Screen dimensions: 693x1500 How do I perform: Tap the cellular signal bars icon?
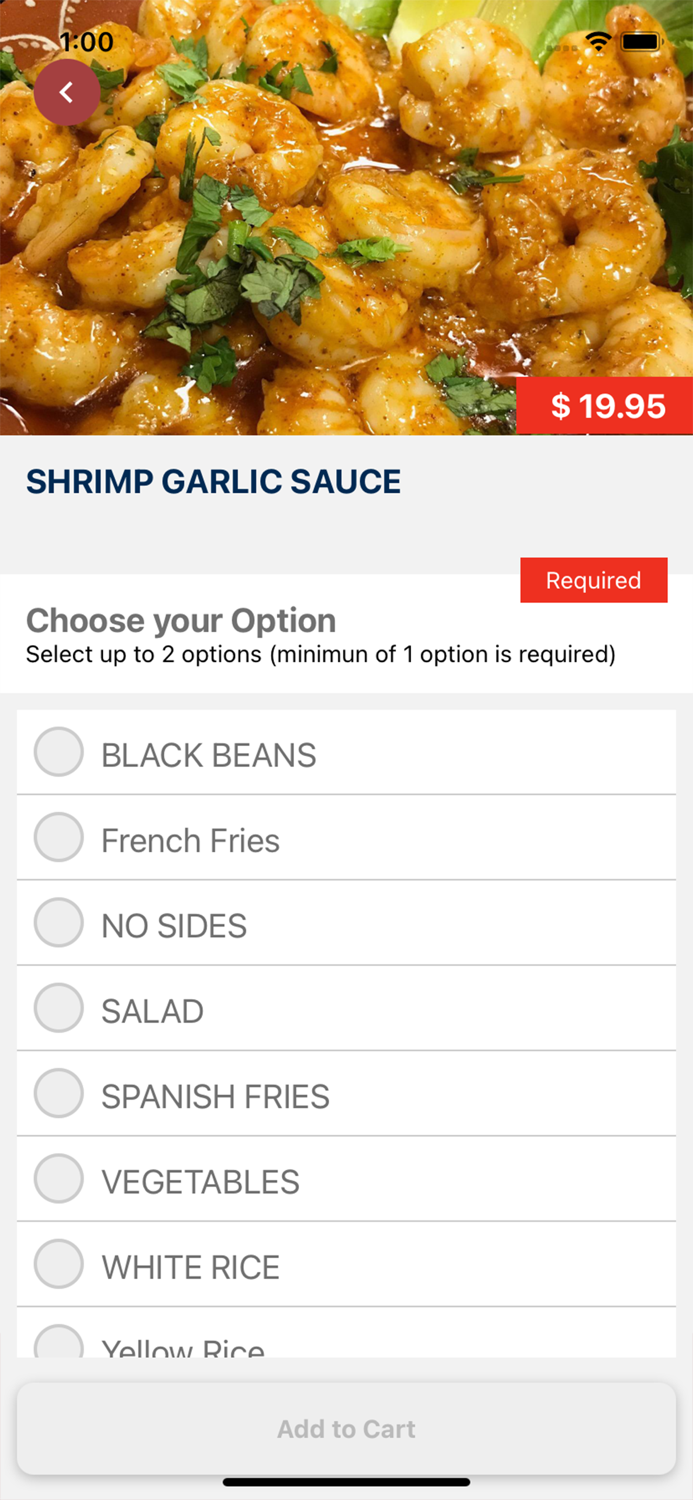(x=560, y=44)
